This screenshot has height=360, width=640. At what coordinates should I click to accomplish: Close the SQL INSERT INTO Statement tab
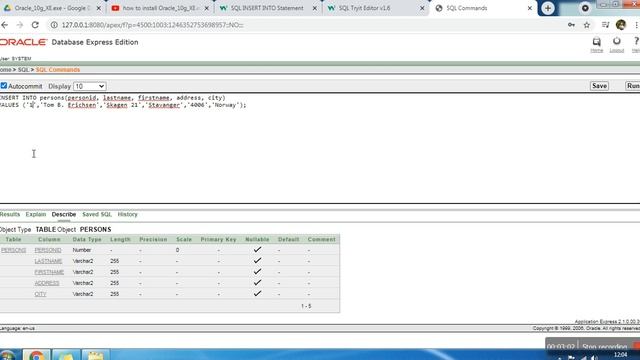(315, 8)
